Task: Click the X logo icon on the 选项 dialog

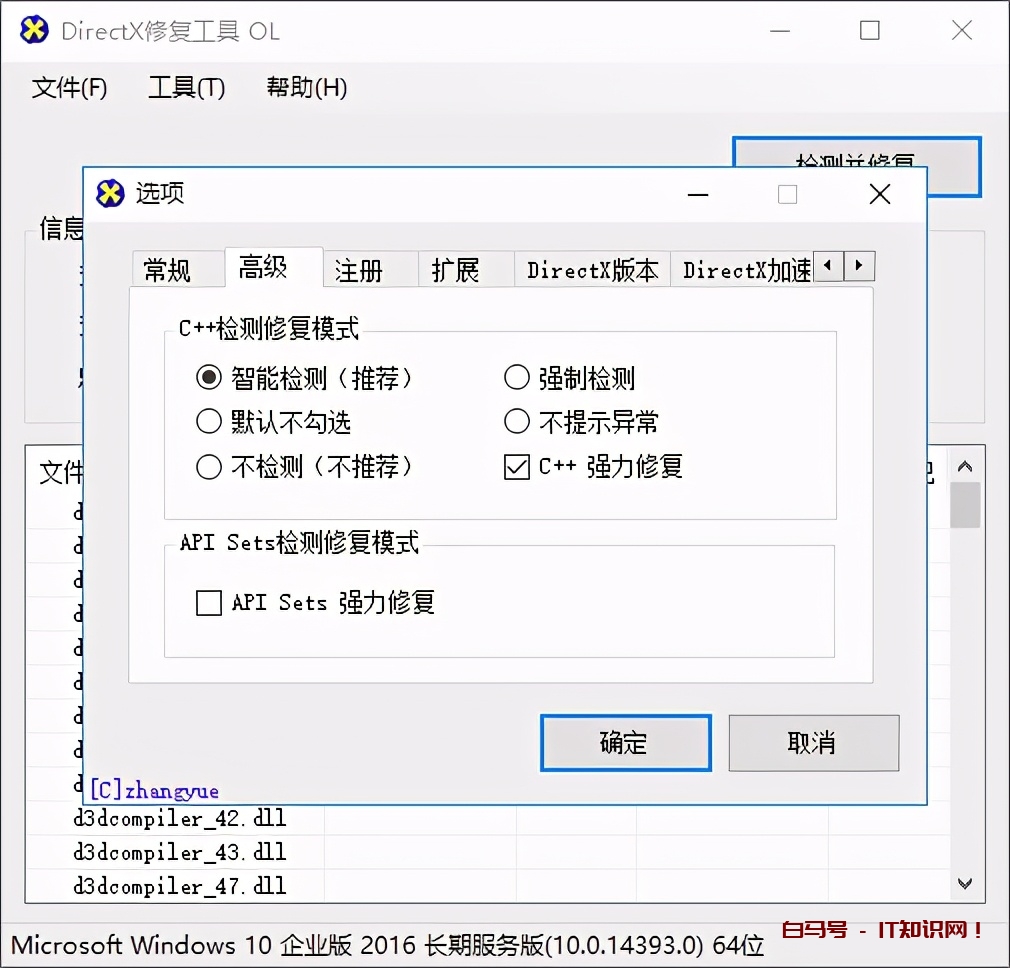Action: click(x=111, y=194)
